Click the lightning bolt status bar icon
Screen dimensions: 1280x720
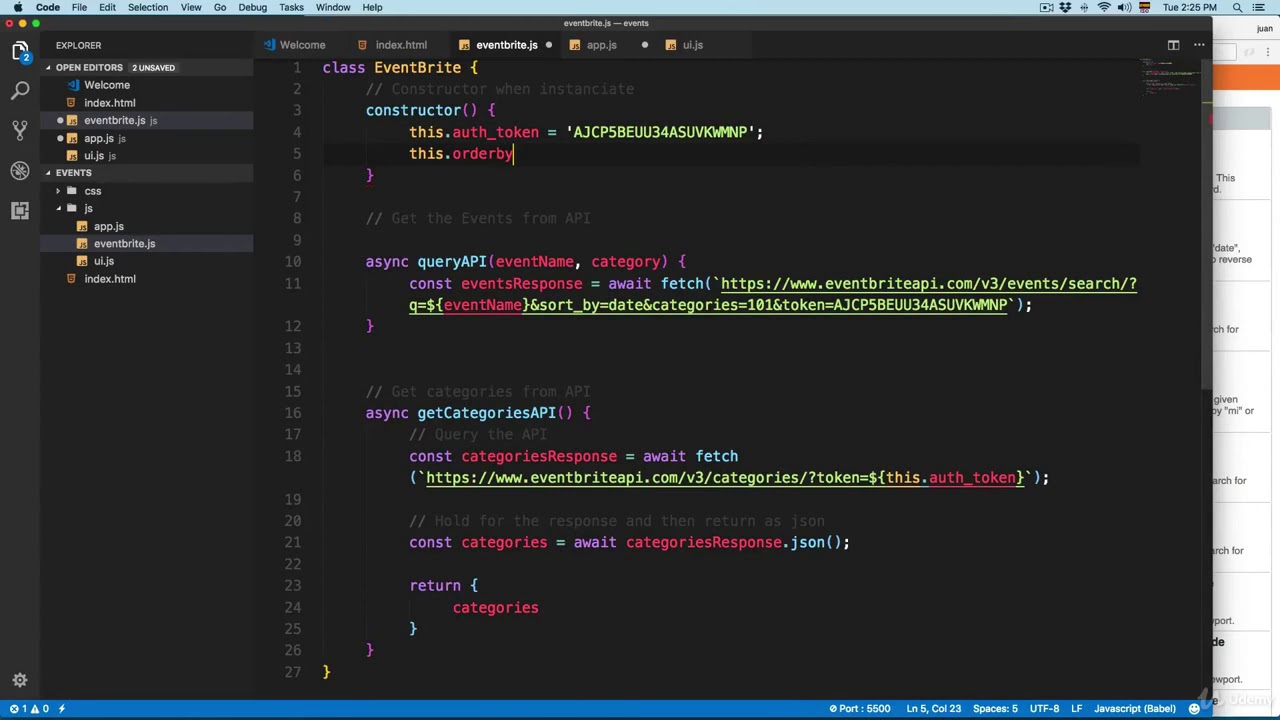tap(62, 709)
